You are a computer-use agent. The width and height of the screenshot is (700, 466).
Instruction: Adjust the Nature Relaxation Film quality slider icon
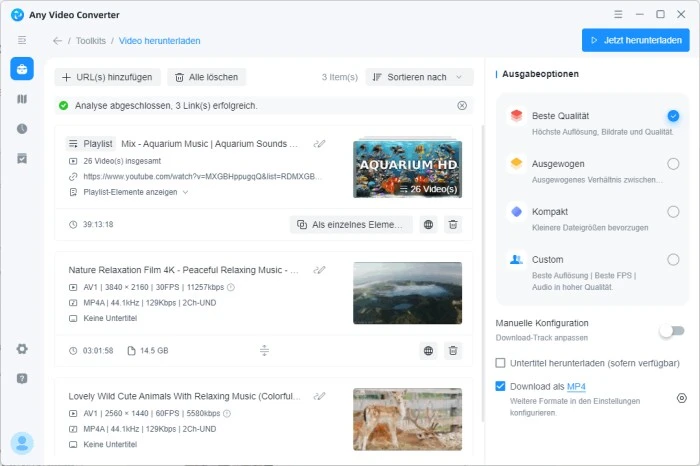[264, 351]
